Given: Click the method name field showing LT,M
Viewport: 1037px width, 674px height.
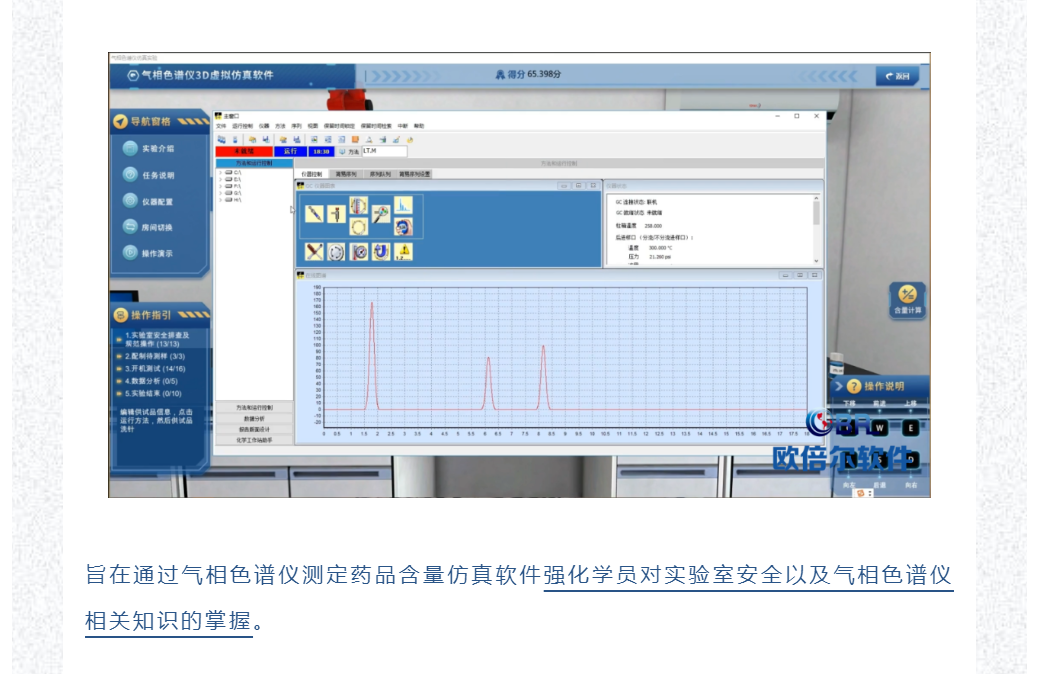Looking at the screenshot, I should click(384, 151).
